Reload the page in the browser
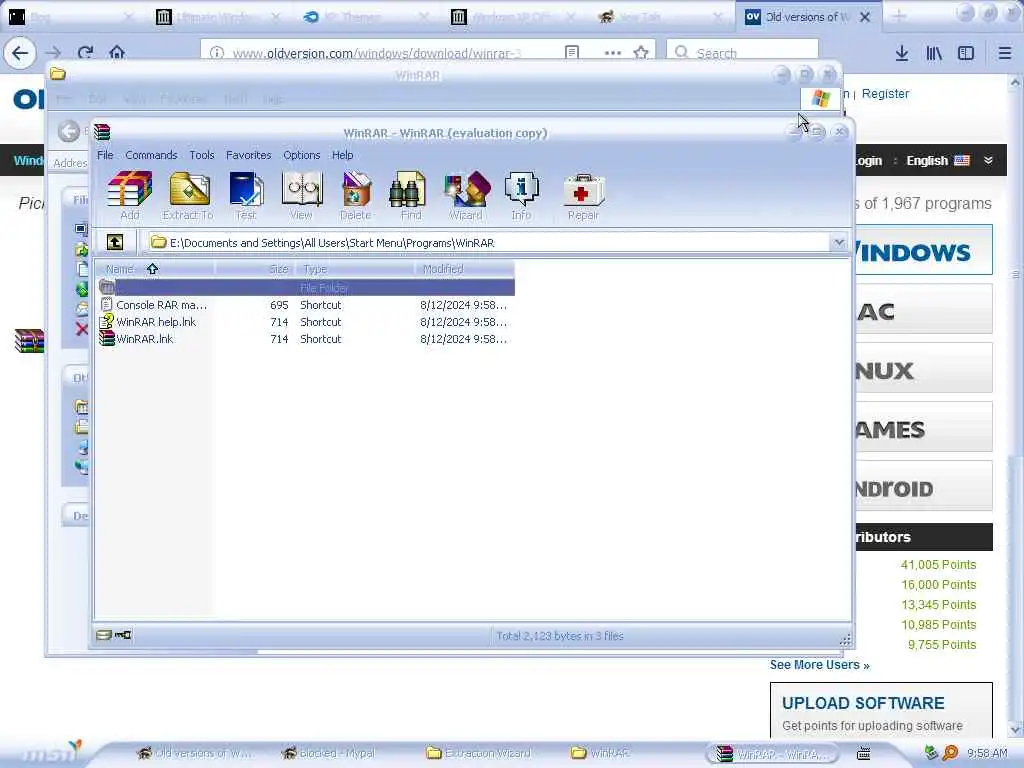Viewport: 1024px width, 768px height. (x=85, y=52)
